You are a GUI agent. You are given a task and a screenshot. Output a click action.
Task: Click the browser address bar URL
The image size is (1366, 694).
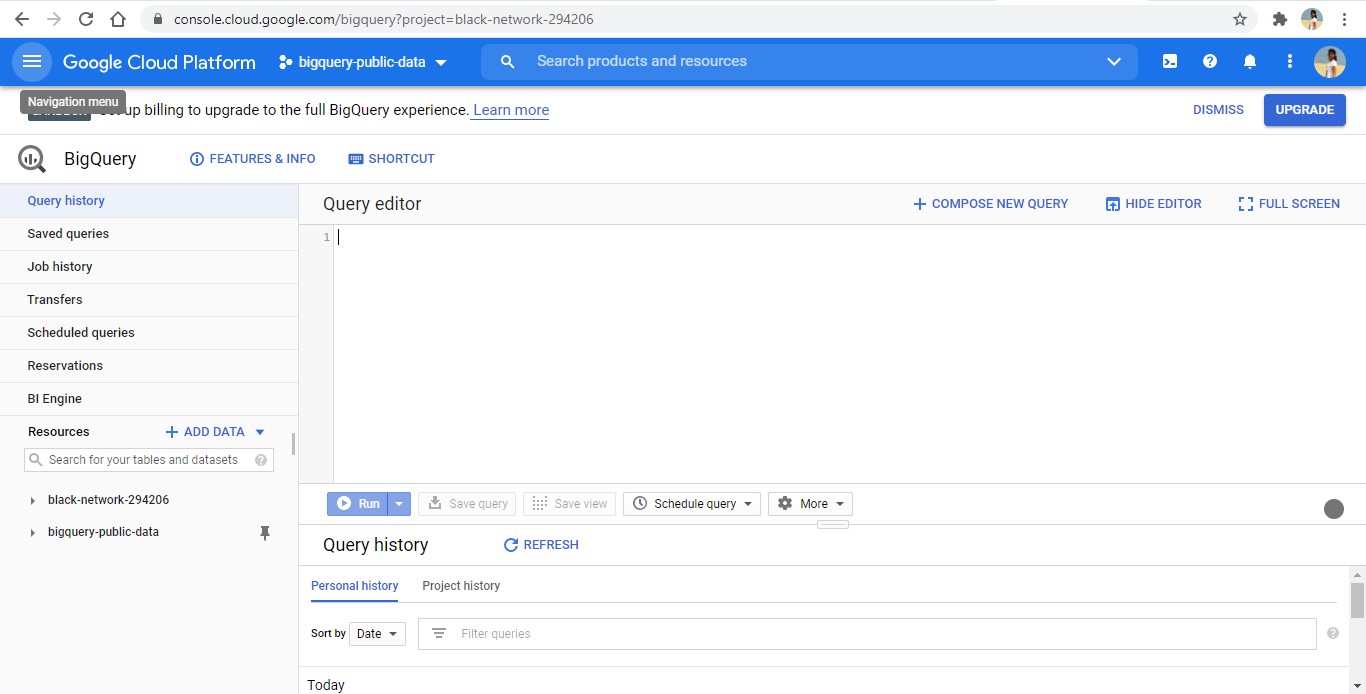(x=384, y=19)
